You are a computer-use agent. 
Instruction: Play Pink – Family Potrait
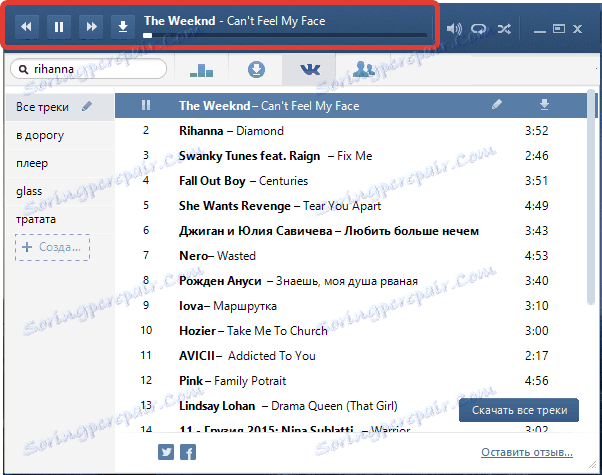(351, 381)
